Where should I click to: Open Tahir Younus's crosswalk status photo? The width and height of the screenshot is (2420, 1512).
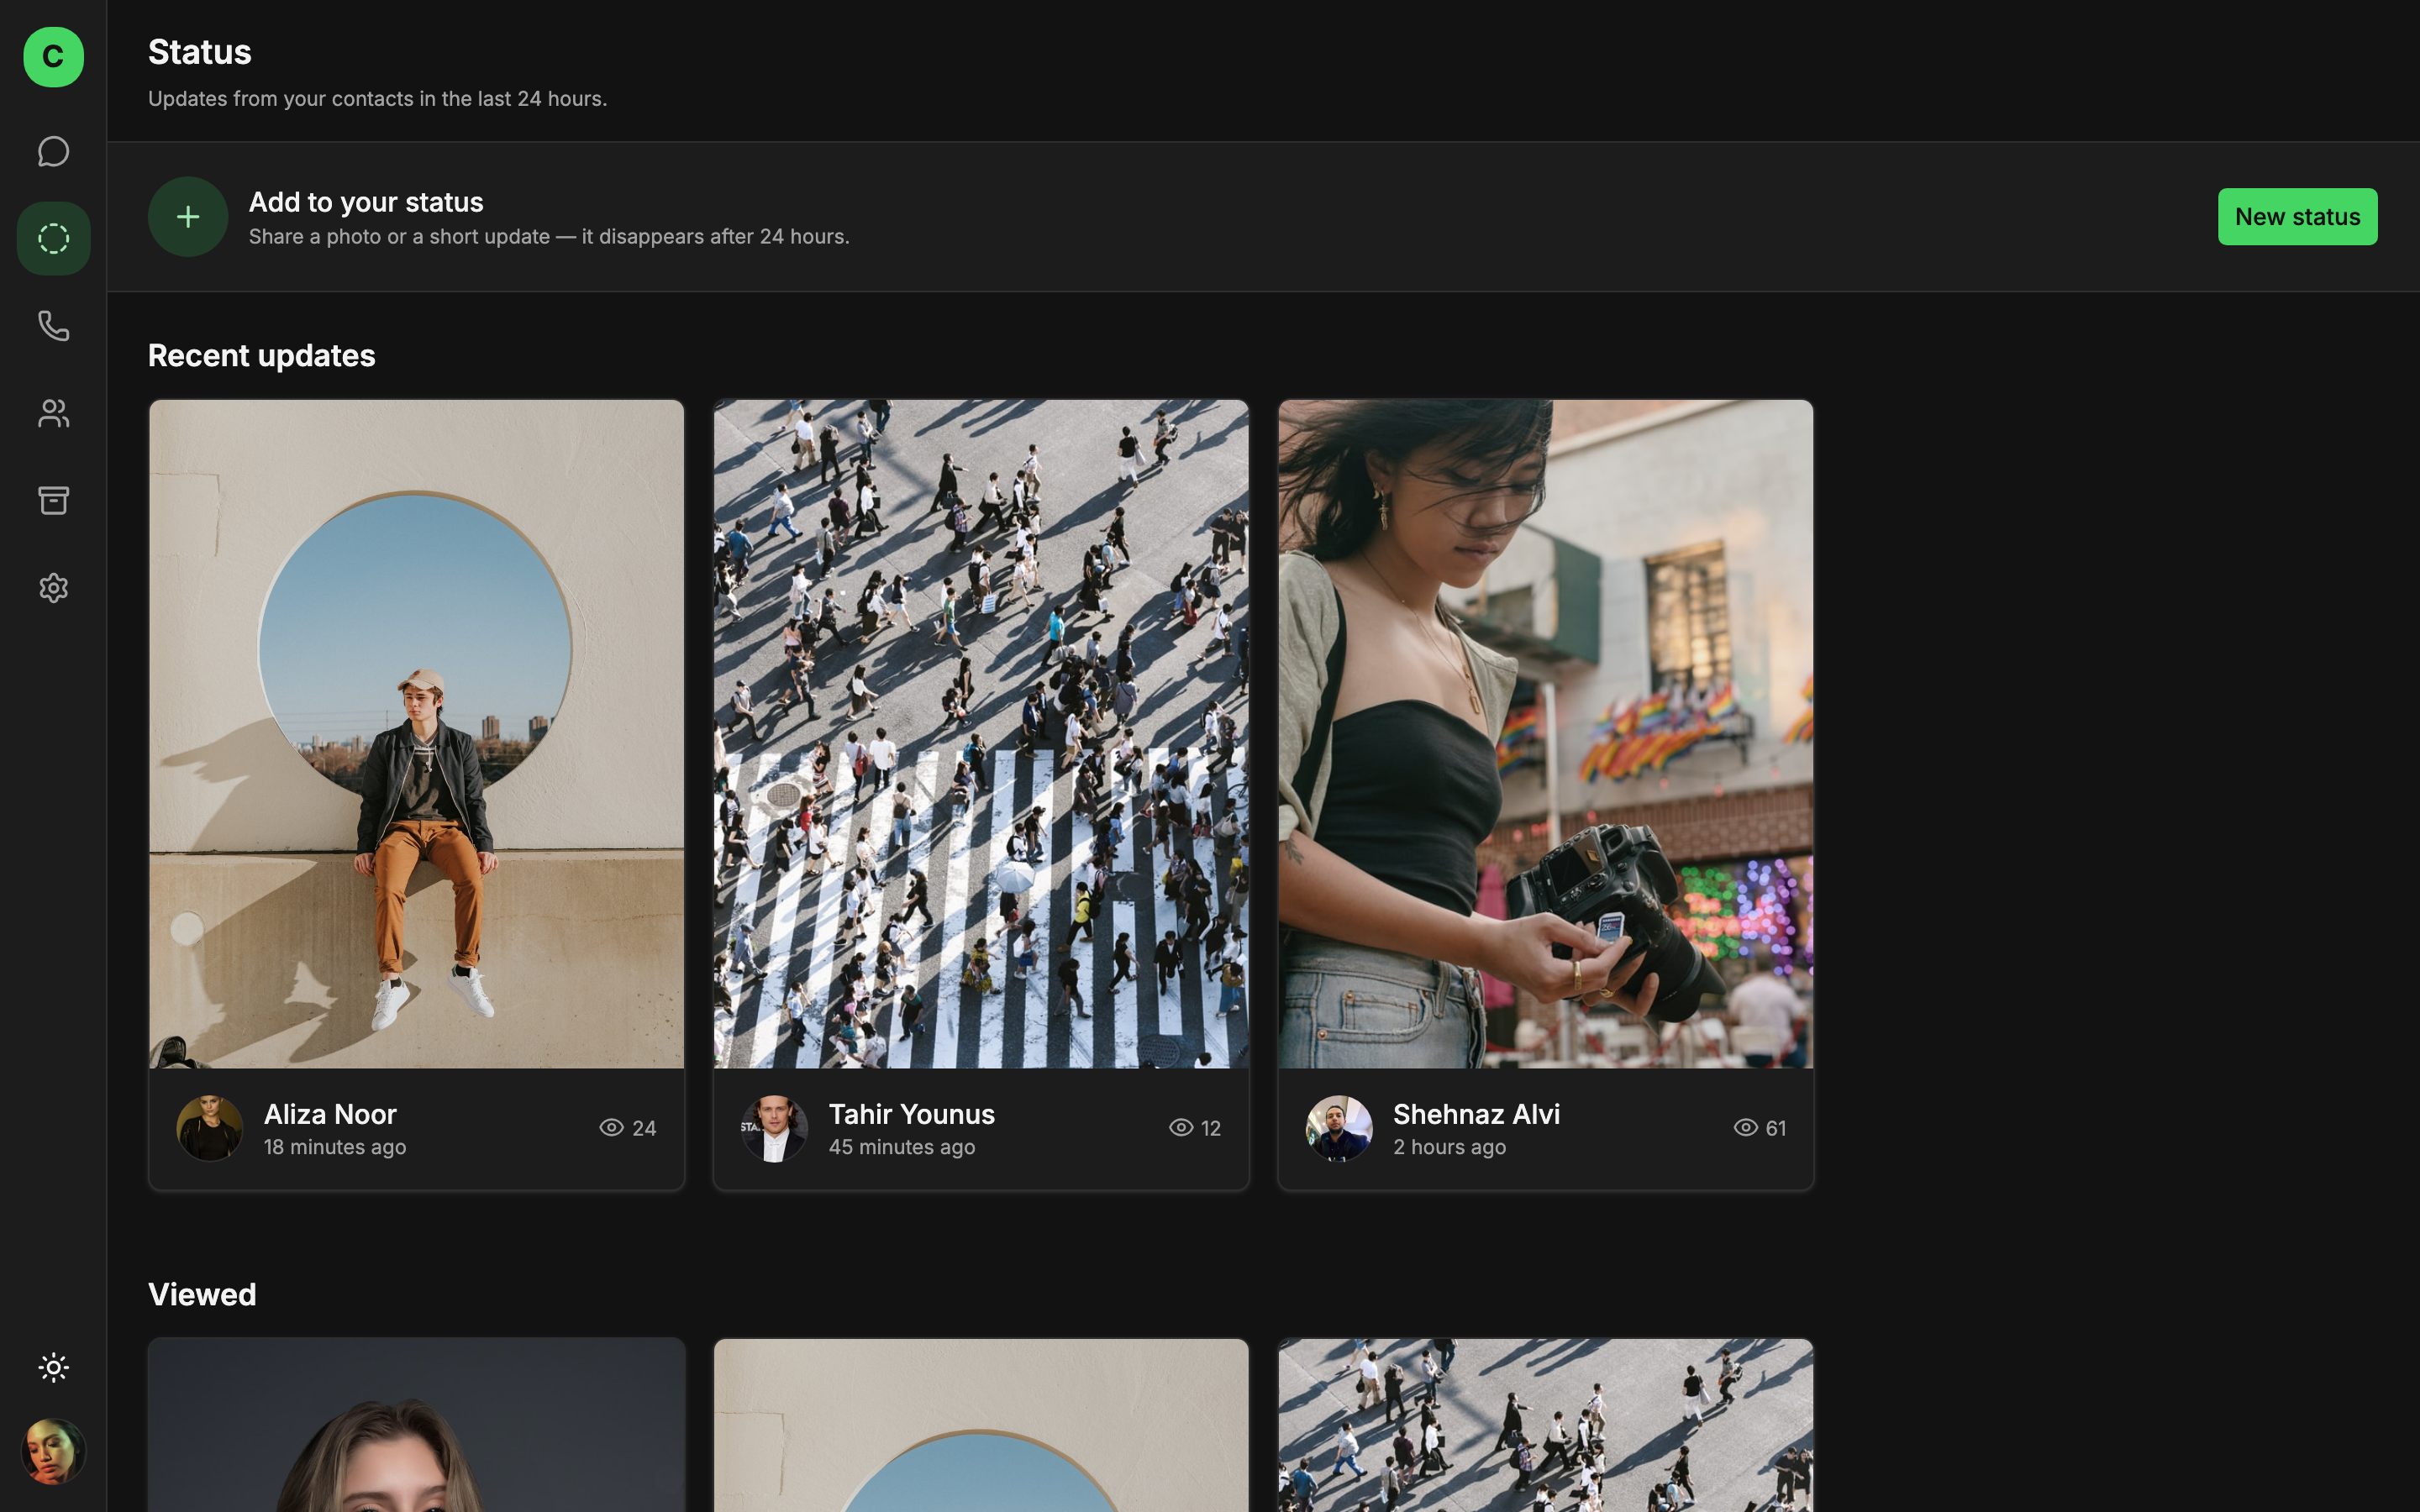click(x=981, y=734)
